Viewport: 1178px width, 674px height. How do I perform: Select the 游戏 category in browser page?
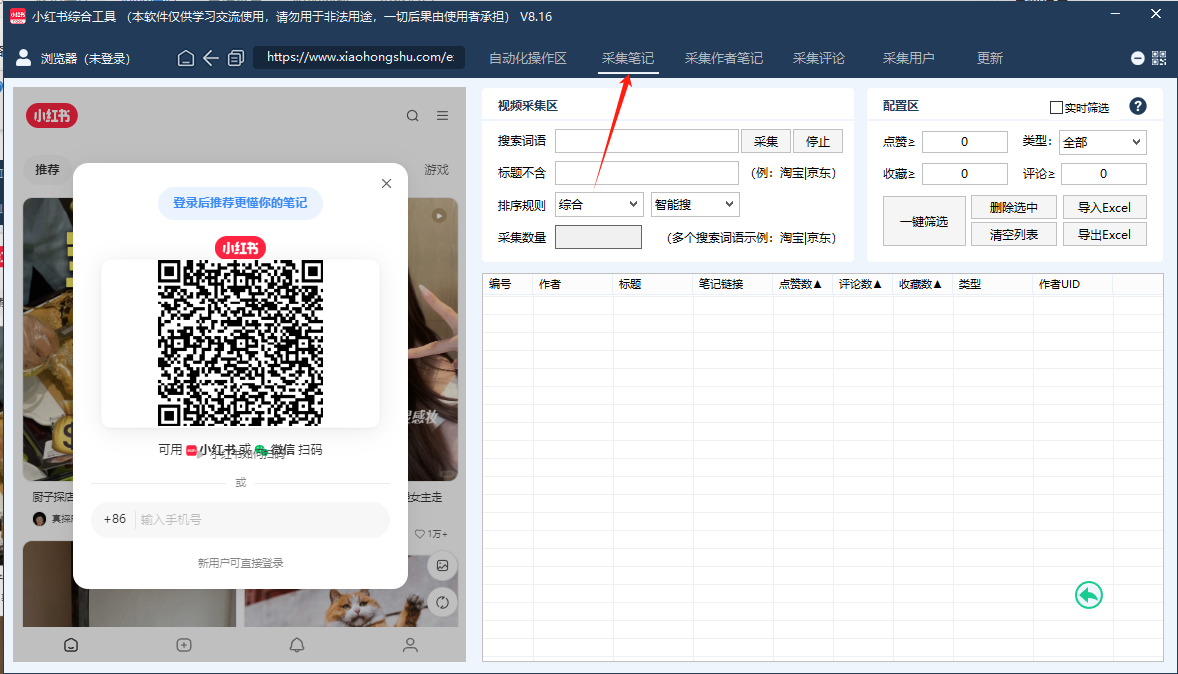click(436, 170)
